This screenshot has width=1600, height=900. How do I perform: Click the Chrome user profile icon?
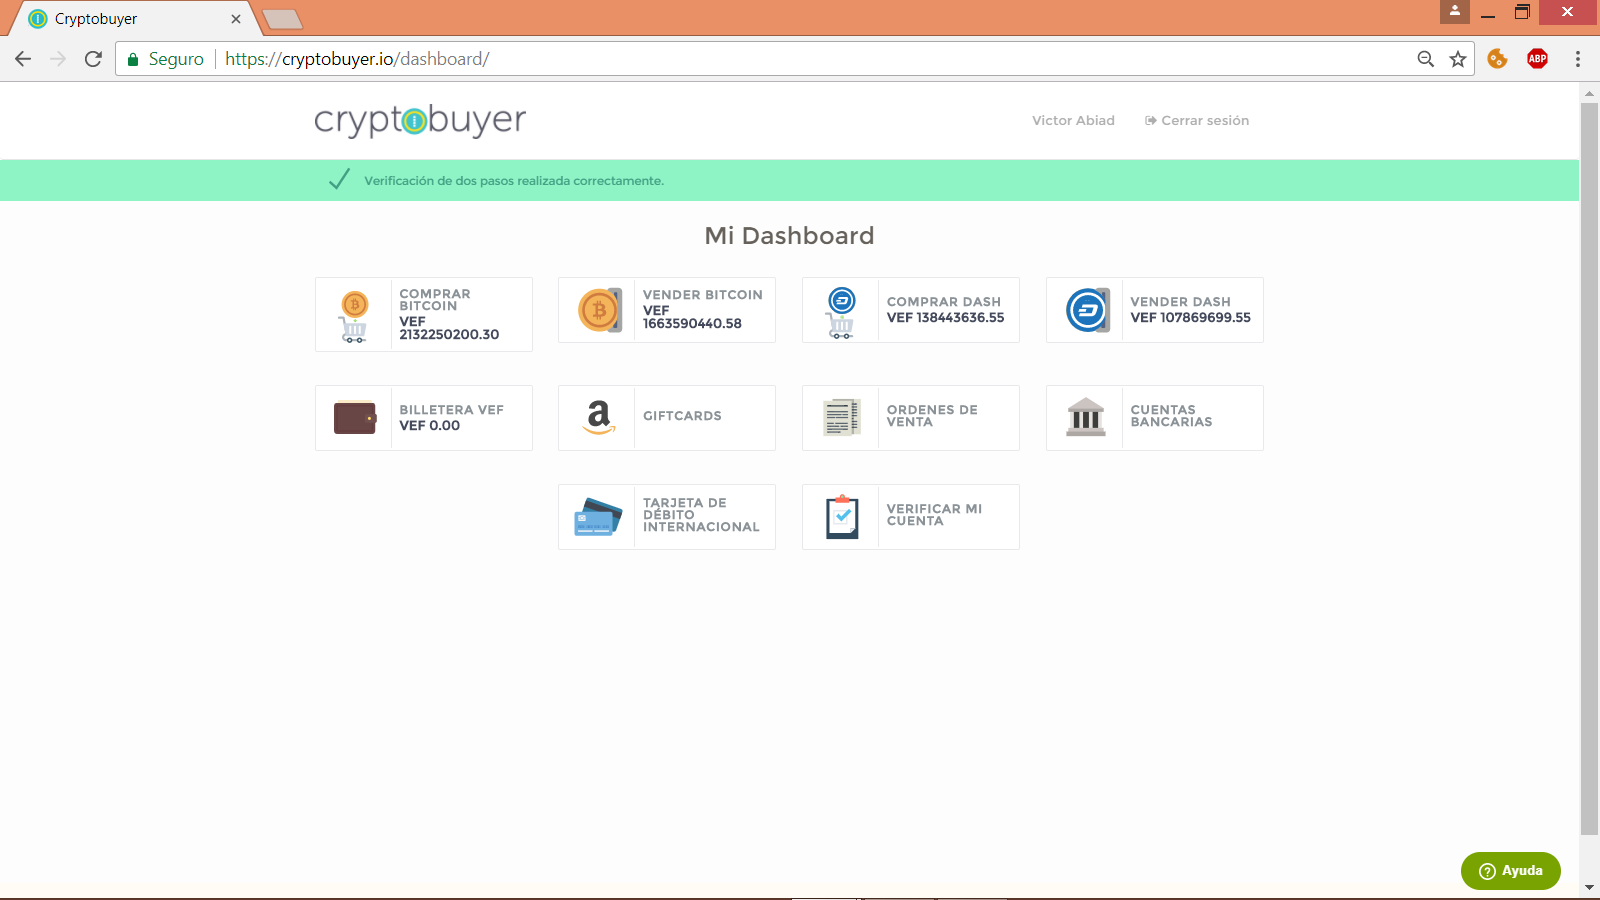1455,12
